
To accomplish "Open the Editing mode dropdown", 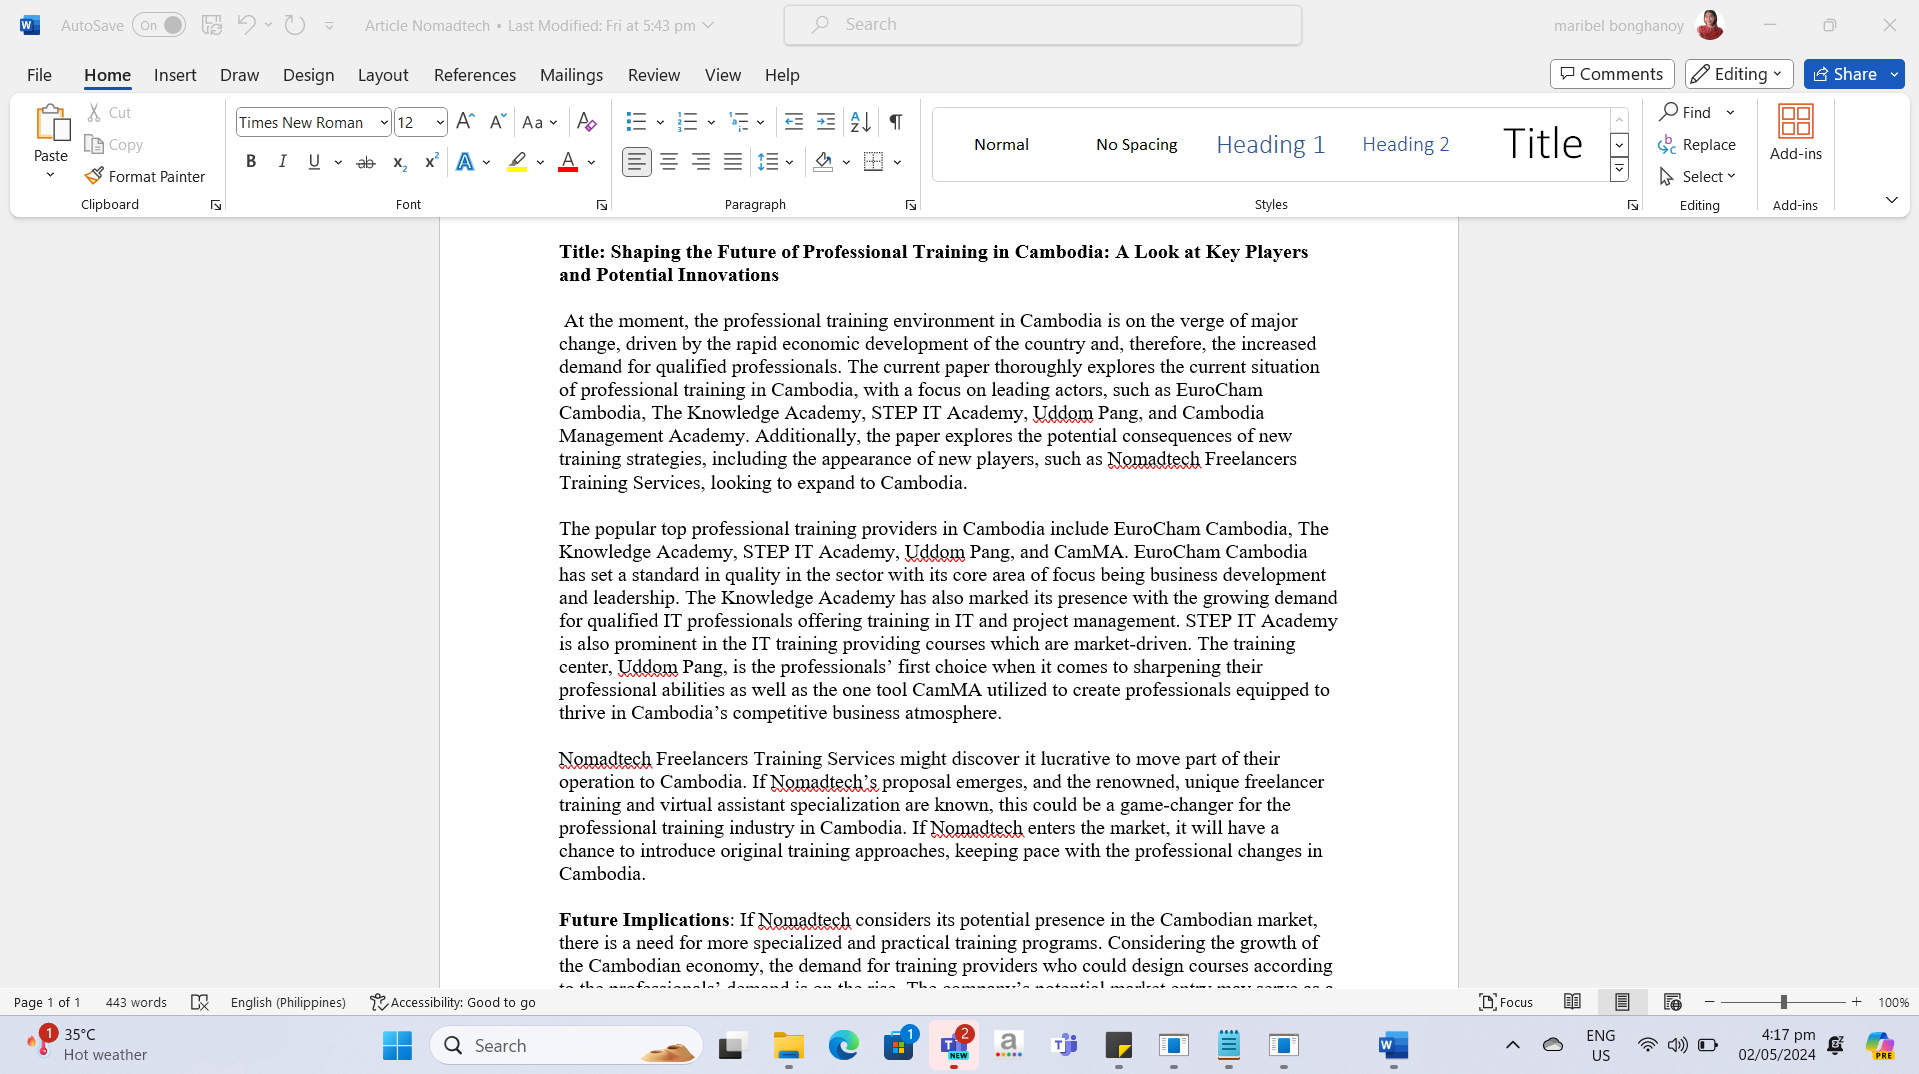I will 1739,74.
